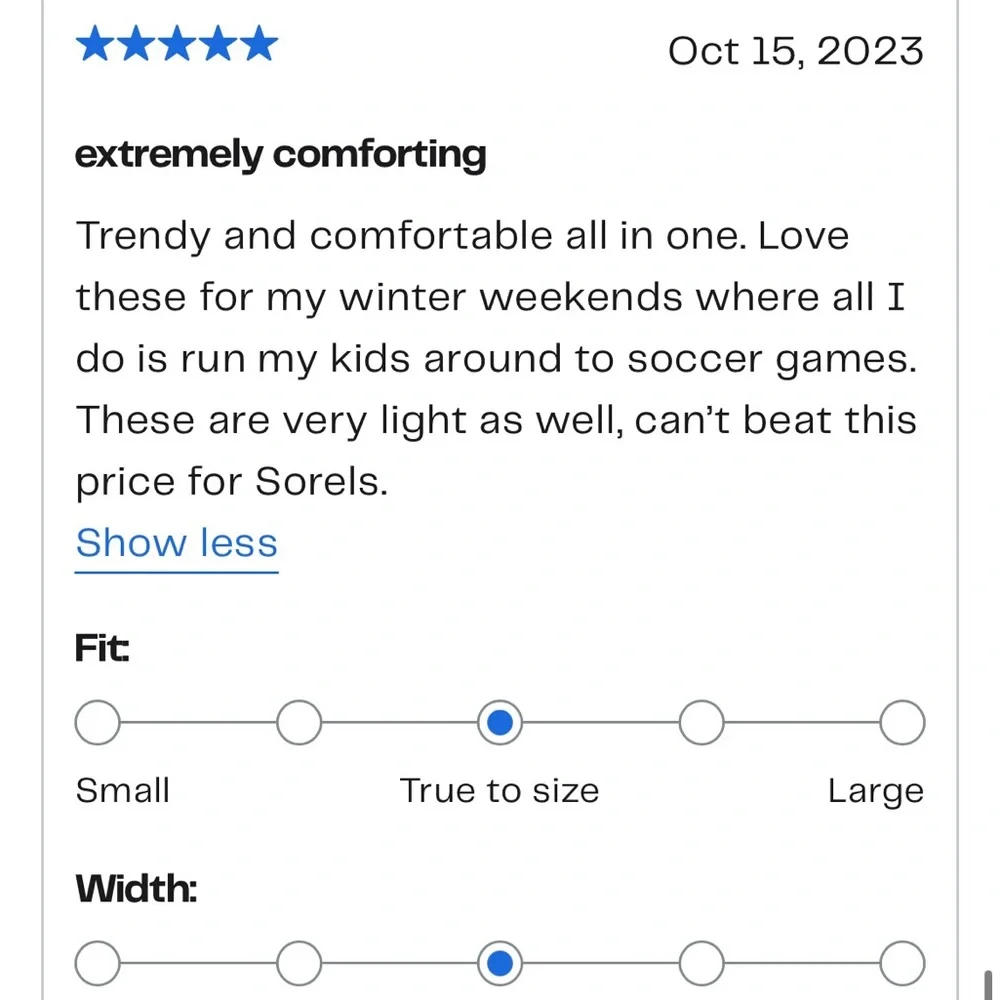Screen dimensions: 1000x1000
Task: Collapse the review using Show less
Action: click(176, 542)
